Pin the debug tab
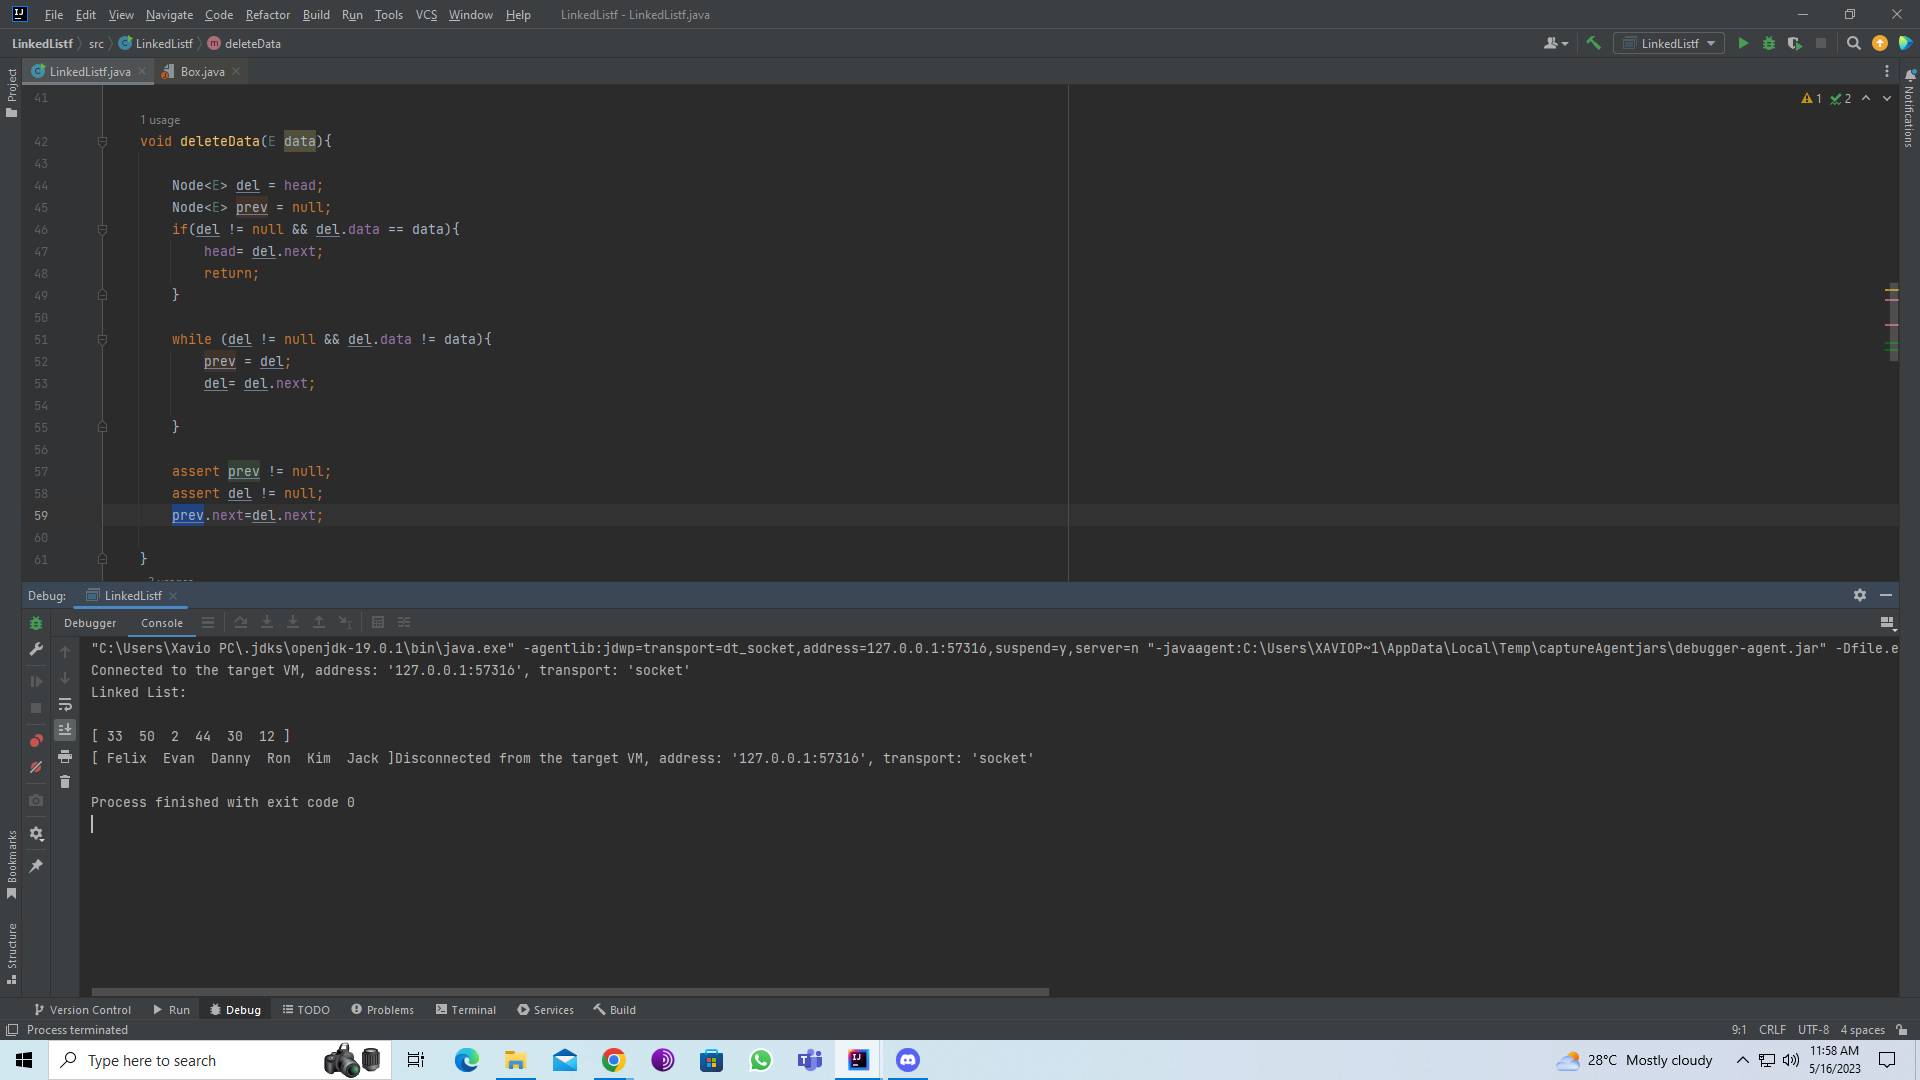The image size is (1920, 1080). [36, 866]
